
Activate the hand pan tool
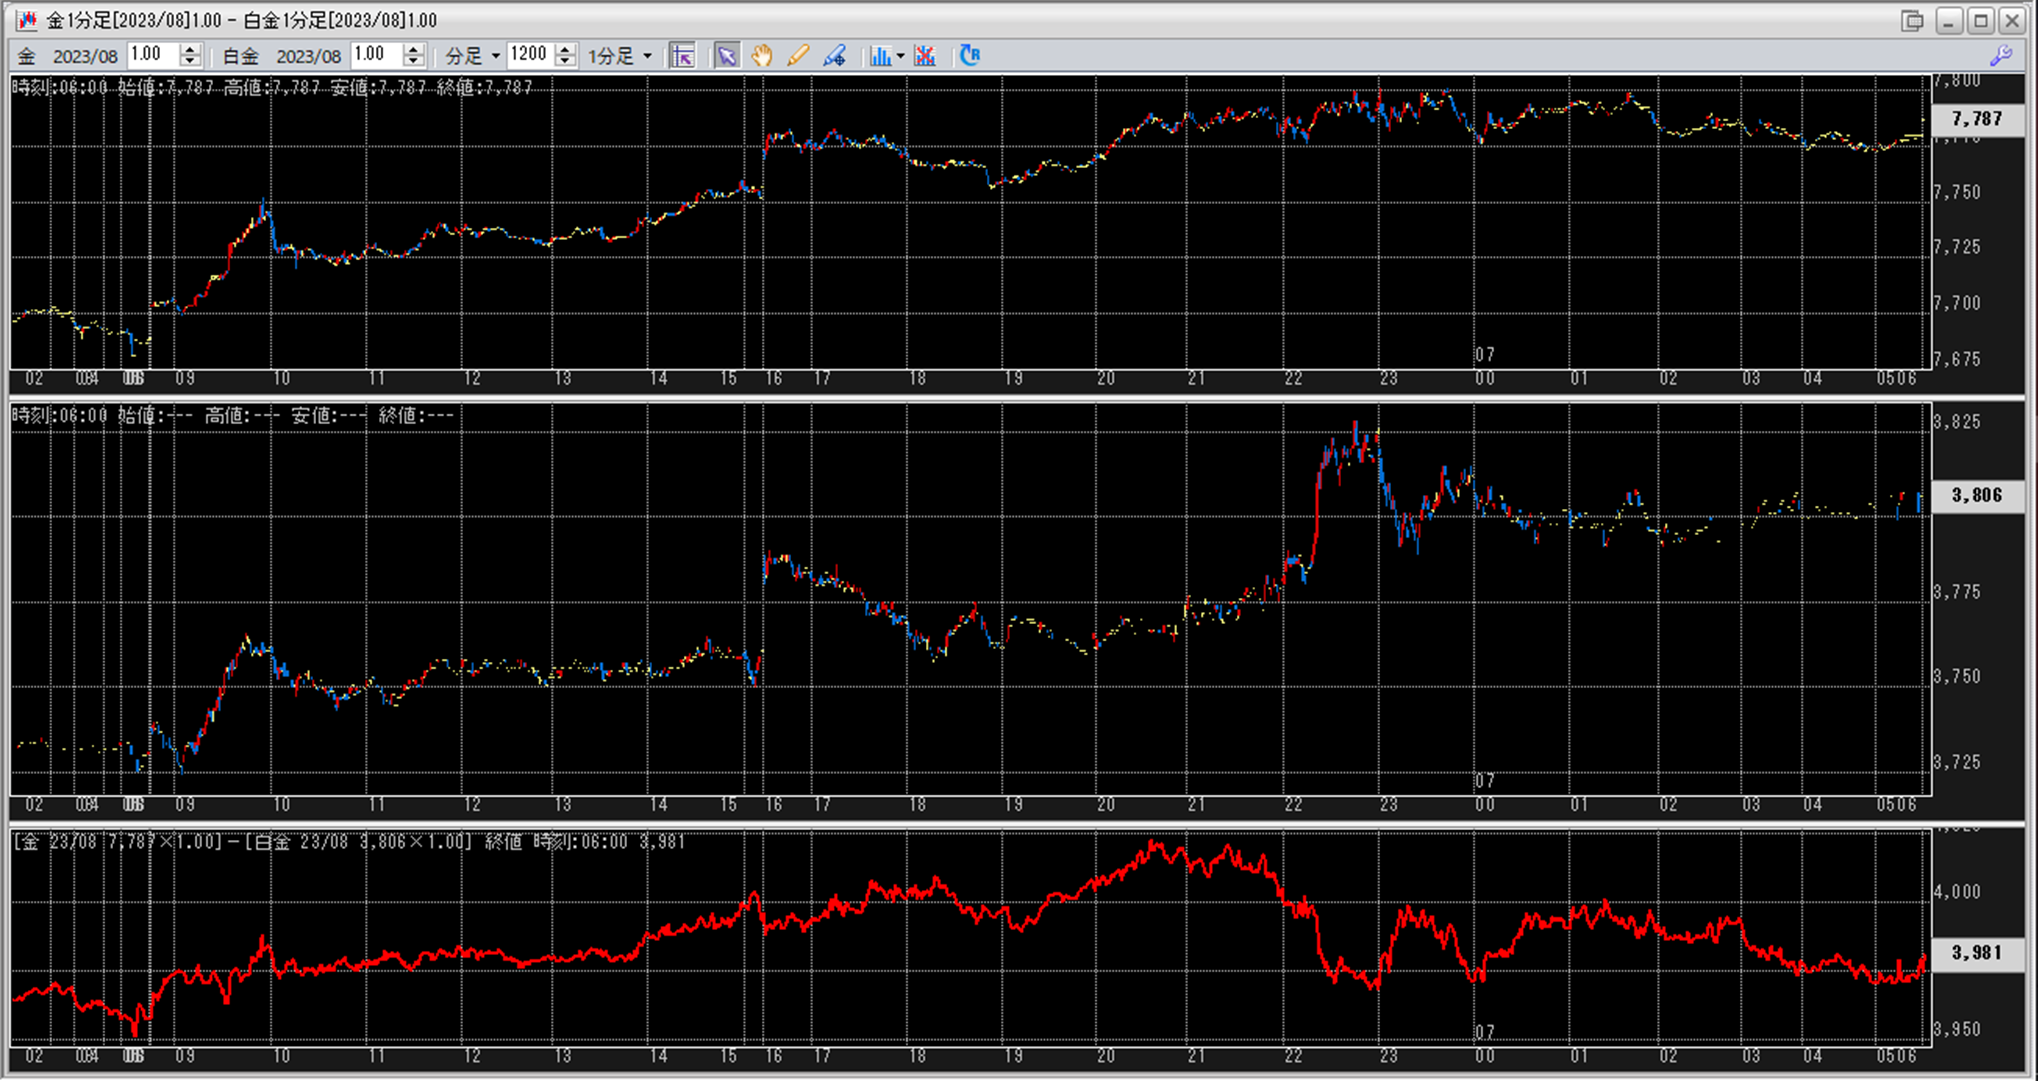point(762,56)
